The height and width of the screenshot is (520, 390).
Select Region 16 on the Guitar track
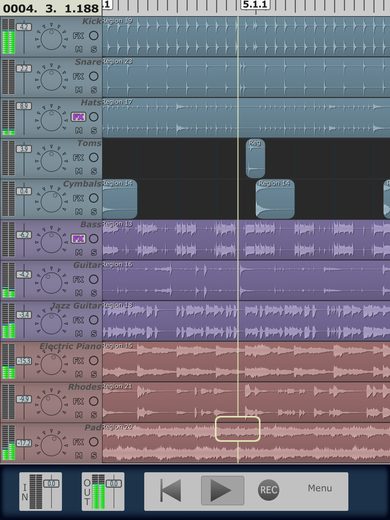[246, 280]
